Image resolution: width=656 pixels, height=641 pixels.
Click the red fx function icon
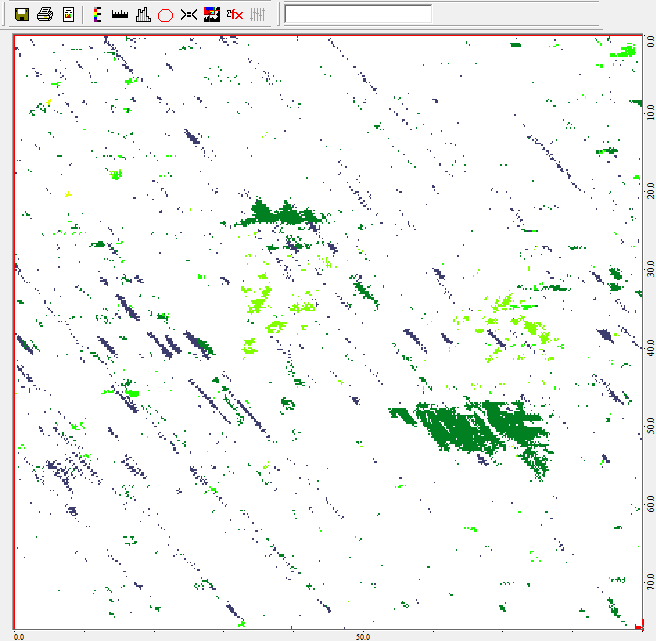point(234,15)
